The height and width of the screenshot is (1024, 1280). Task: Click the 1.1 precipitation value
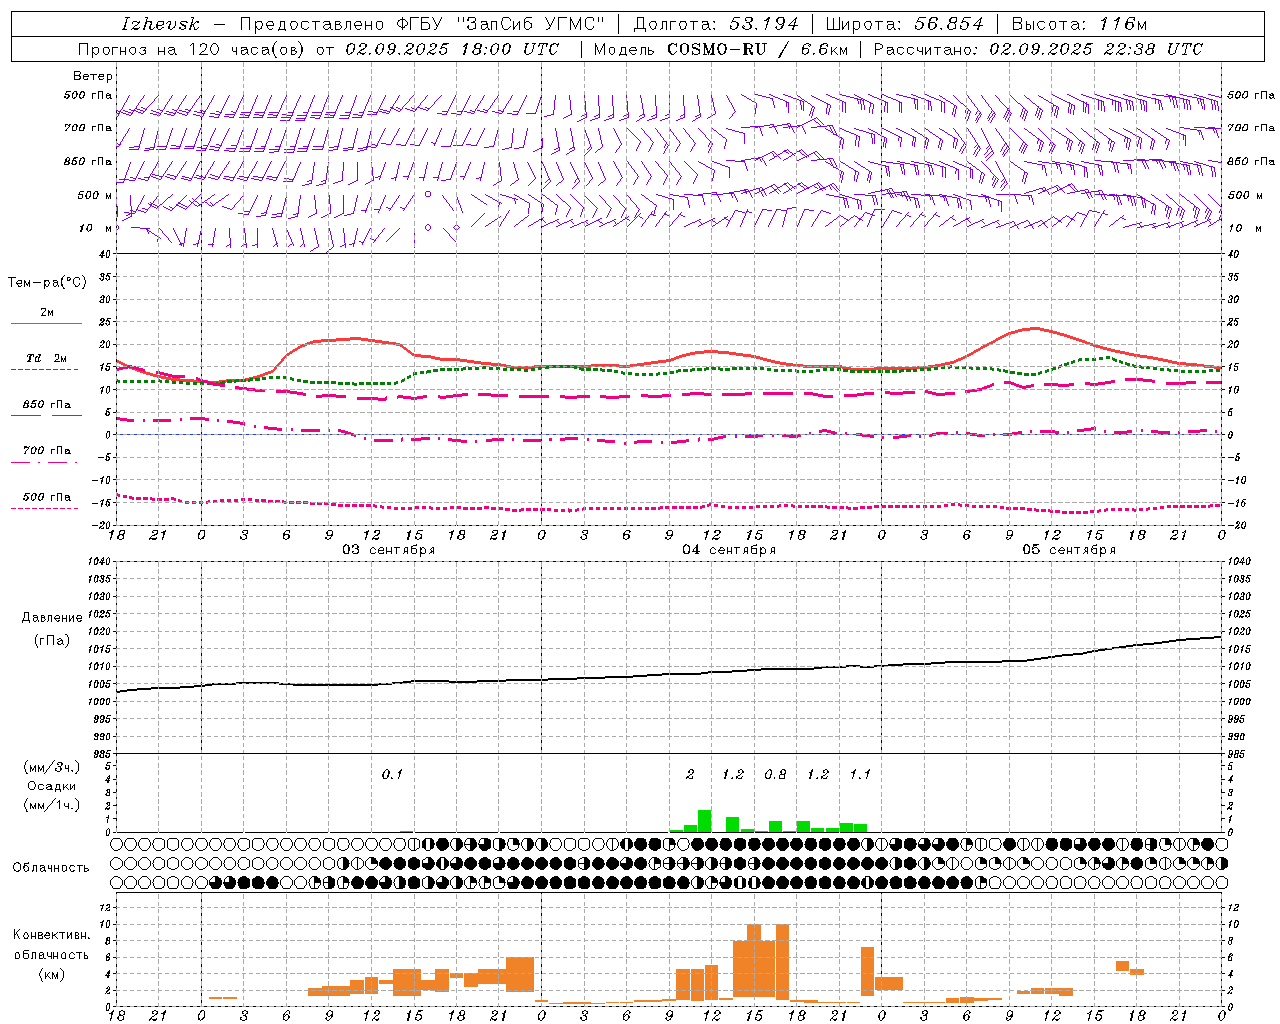tap(860, 775)
